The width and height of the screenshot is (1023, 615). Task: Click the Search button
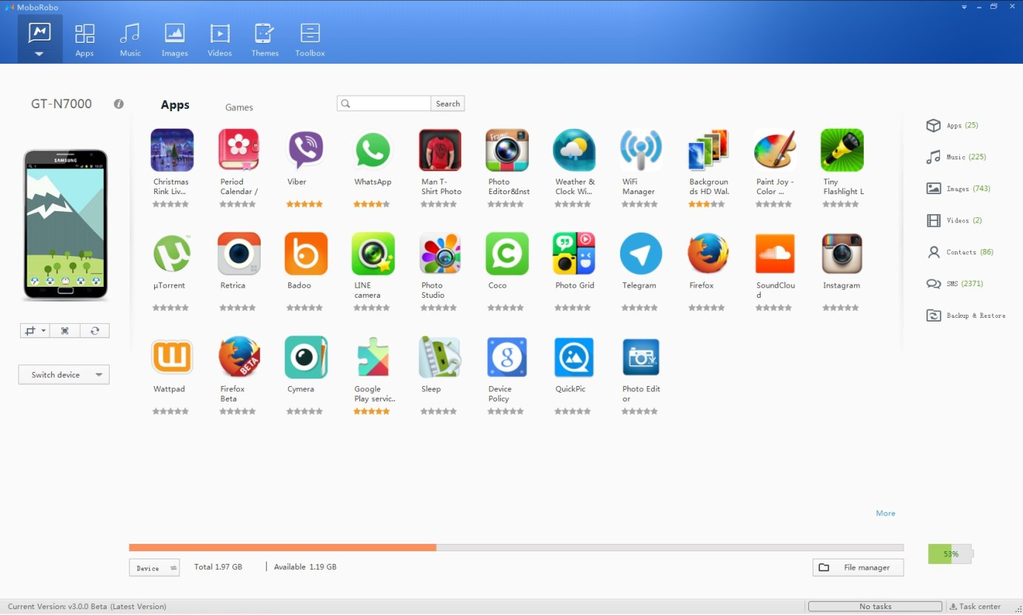click(x=448, y=103)
